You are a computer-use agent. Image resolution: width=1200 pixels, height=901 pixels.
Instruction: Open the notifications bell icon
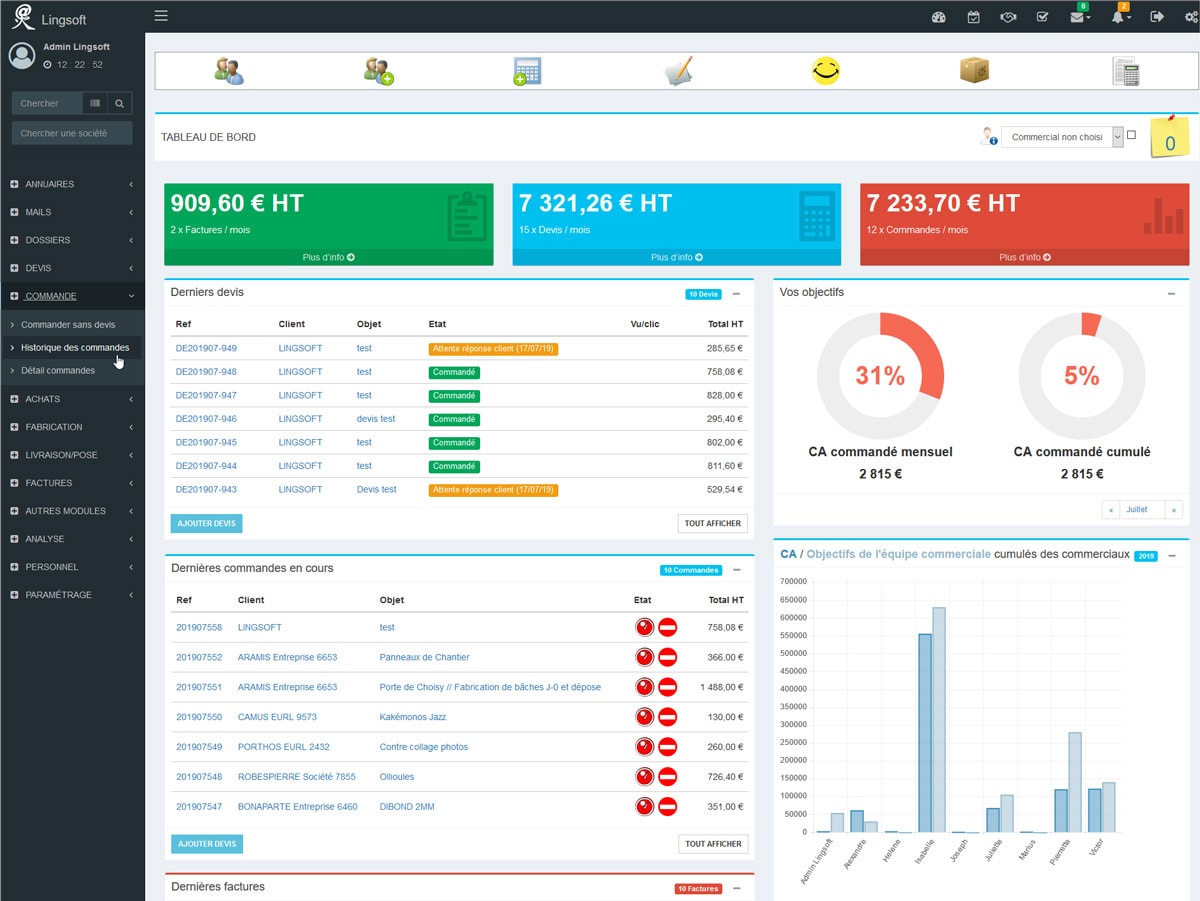point(1120,17)
